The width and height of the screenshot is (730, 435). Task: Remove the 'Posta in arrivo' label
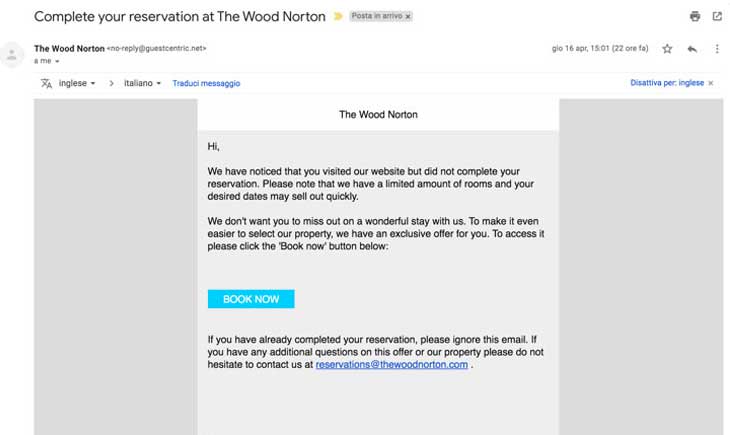408,17
